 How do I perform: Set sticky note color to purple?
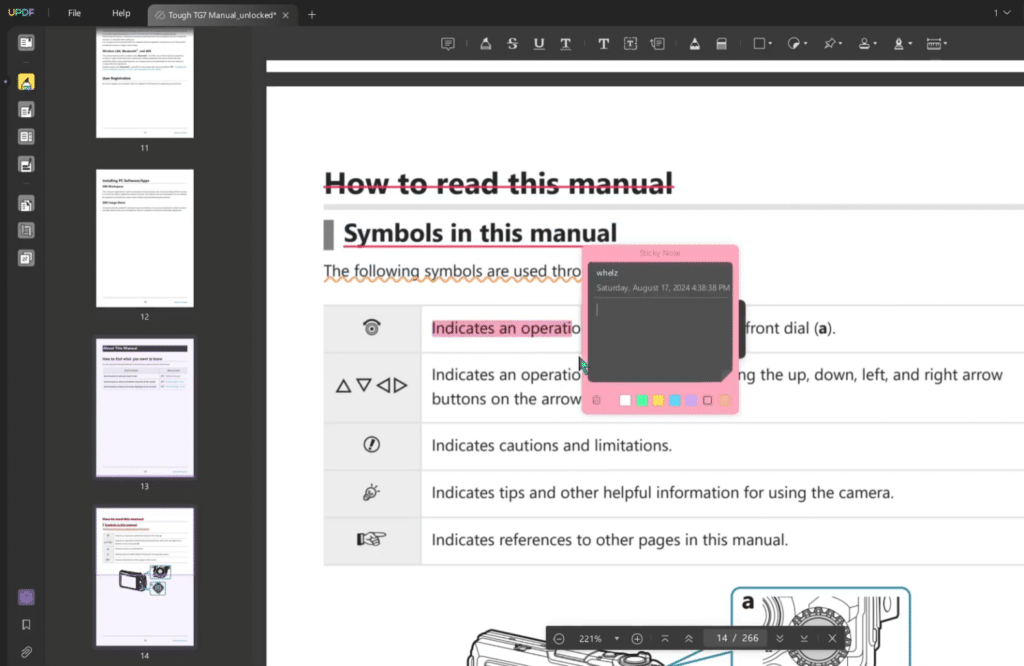pyautogui.click(x=691, y=400)
